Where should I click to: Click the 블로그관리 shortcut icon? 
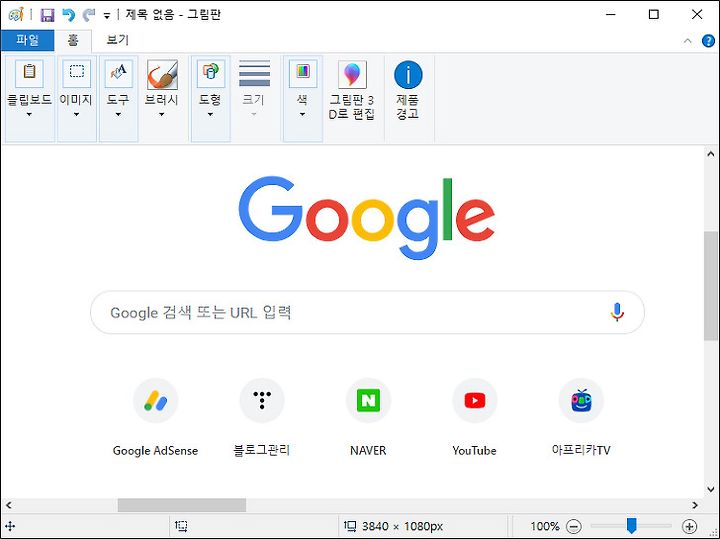pos(262,401)
